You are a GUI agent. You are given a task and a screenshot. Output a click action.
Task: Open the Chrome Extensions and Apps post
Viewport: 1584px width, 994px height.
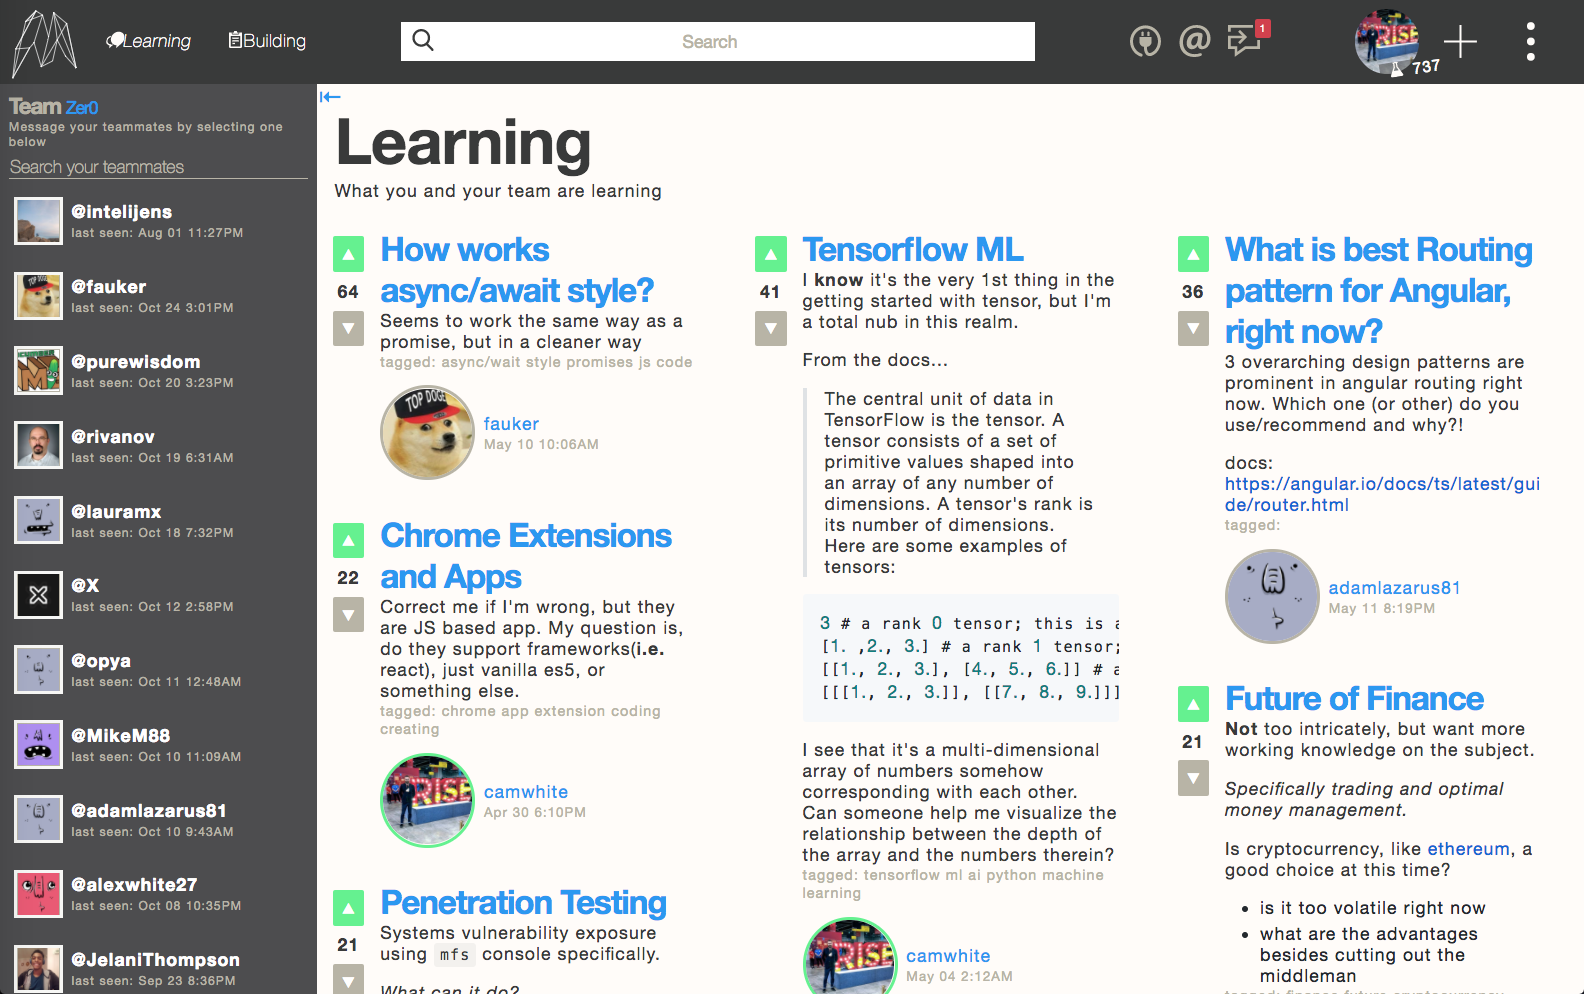pos(526,556)
